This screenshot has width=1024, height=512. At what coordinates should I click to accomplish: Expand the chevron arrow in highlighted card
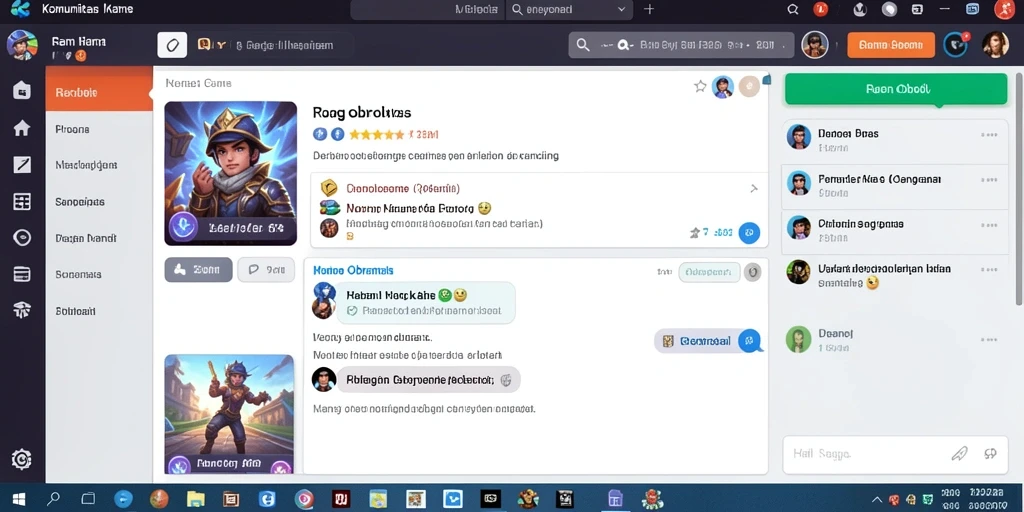coord(754,189)
